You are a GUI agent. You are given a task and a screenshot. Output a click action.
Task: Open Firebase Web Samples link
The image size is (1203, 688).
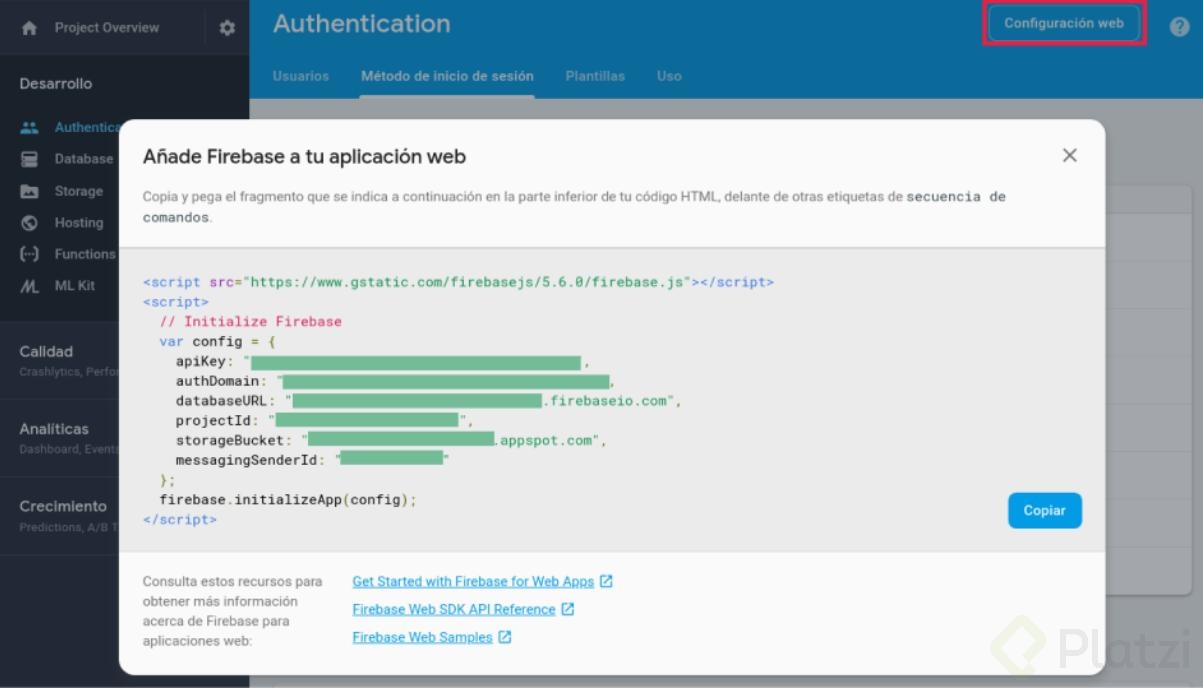(422, 637)
